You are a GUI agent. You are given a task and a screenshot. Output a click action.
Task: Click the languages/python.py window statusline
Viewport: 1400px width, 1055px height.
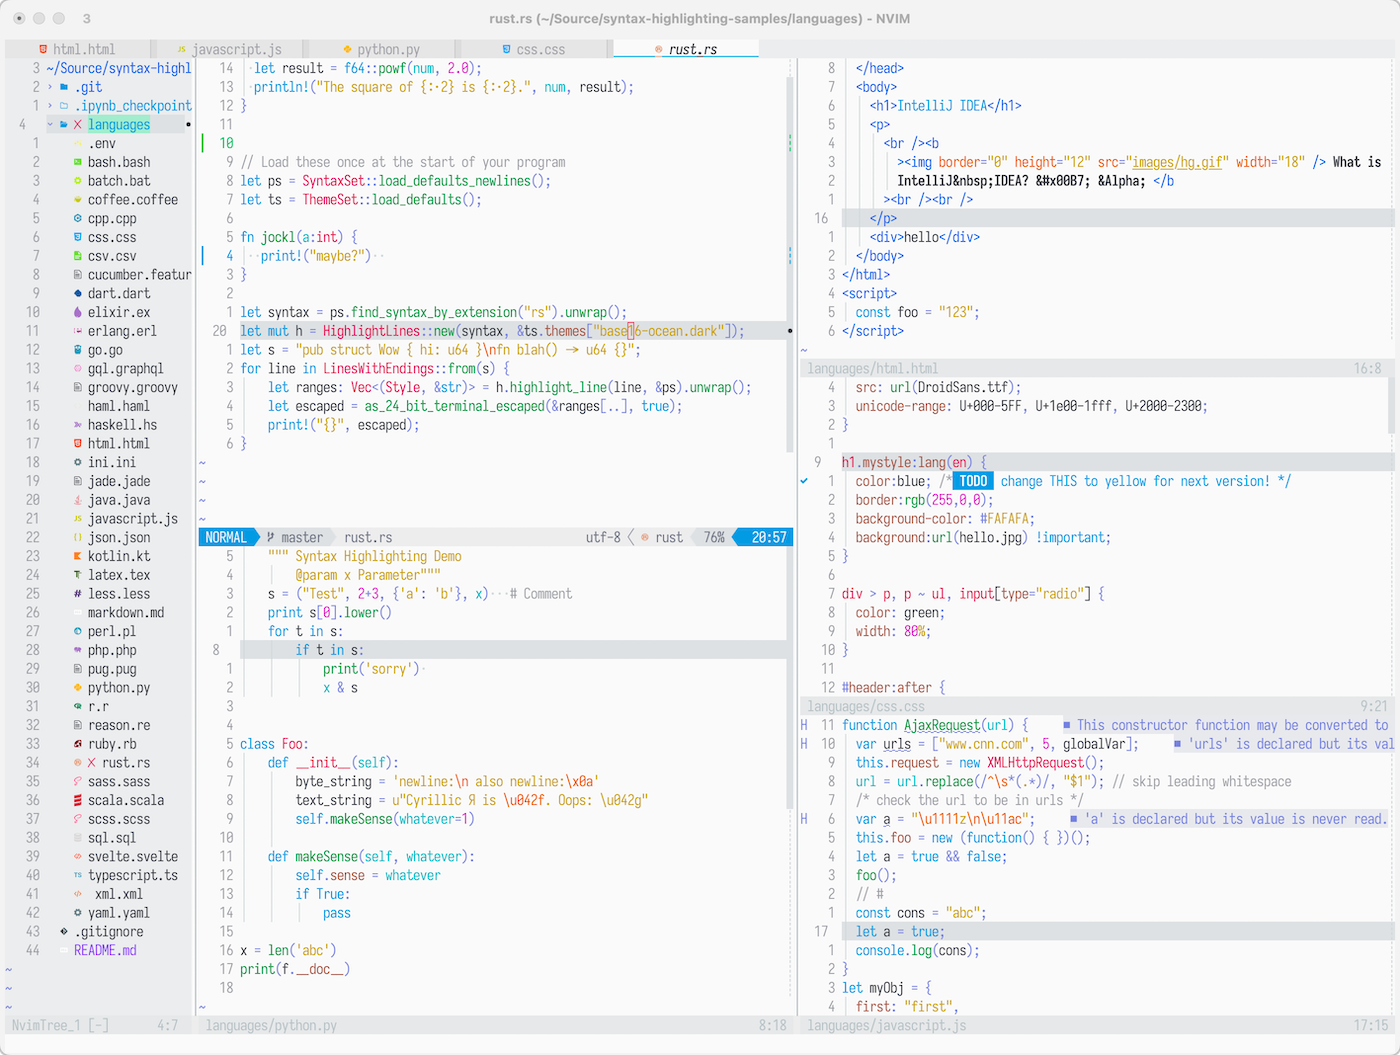point(496,1026)
